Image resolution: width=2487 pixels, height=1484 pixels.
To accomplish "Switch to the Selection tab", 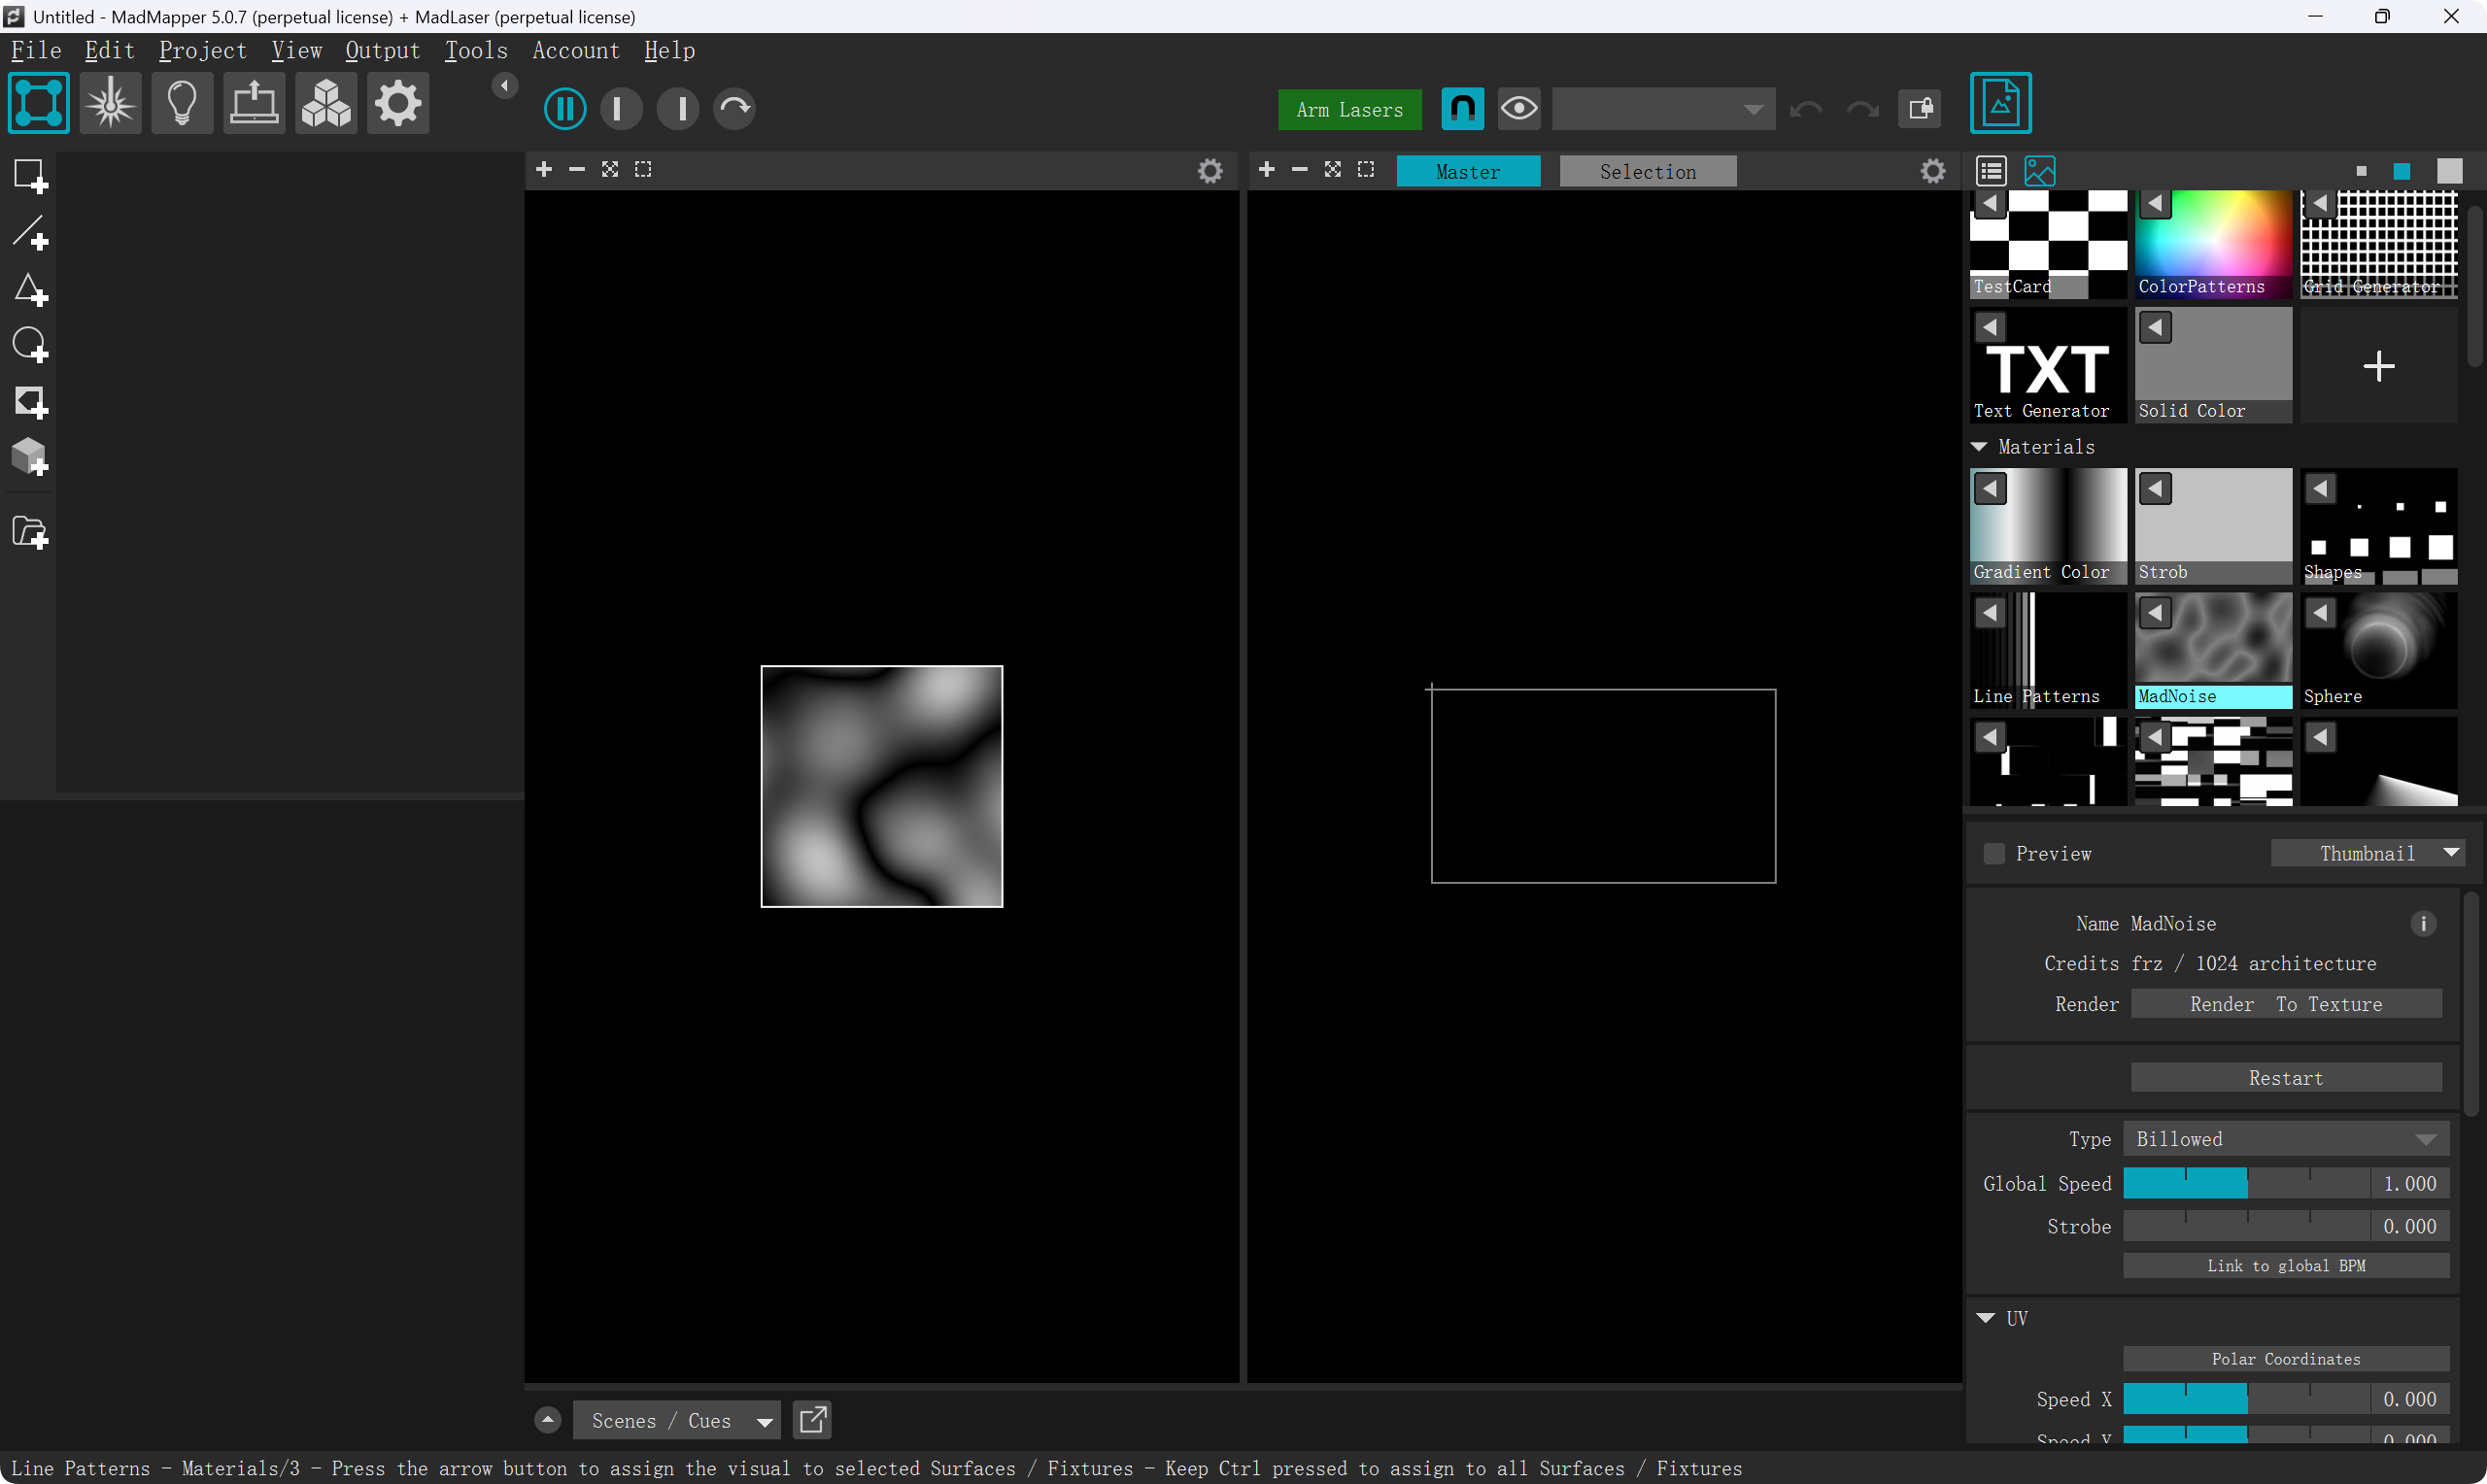I will pyautogui.click(x=1647, y=172).
